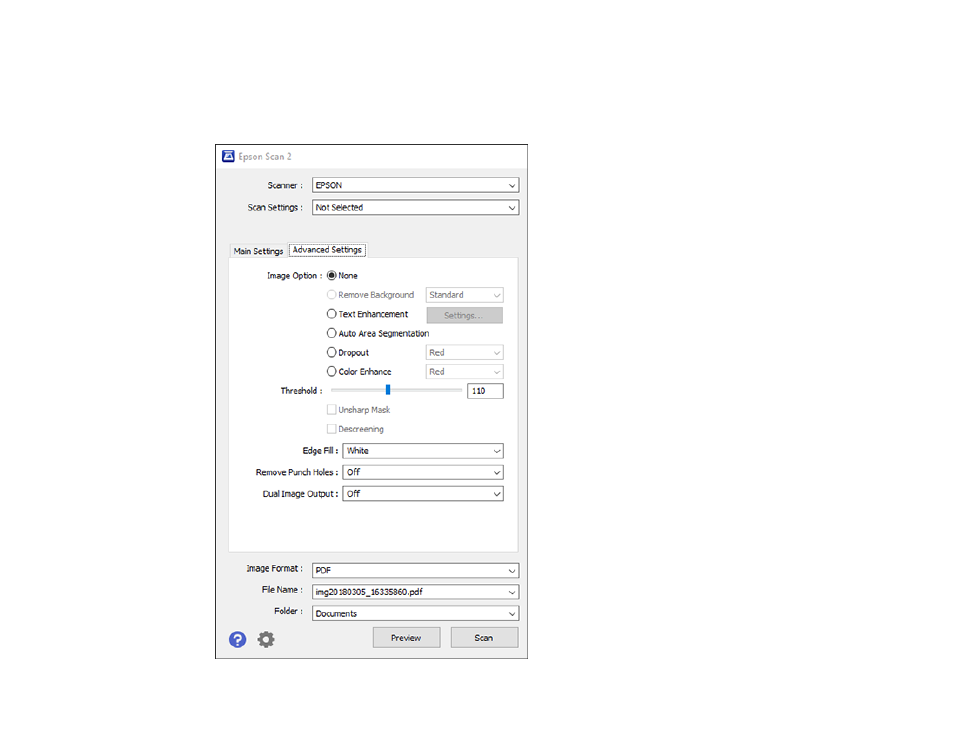The width and height of the screenshot is (954, 737).
Task: Click the Preview button
Action: coord(406,638)
